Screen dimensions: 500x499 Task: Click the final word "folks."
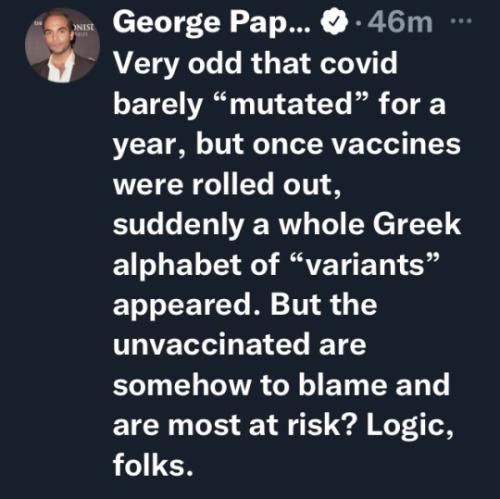pyautogui.click(x=153, y=465)
